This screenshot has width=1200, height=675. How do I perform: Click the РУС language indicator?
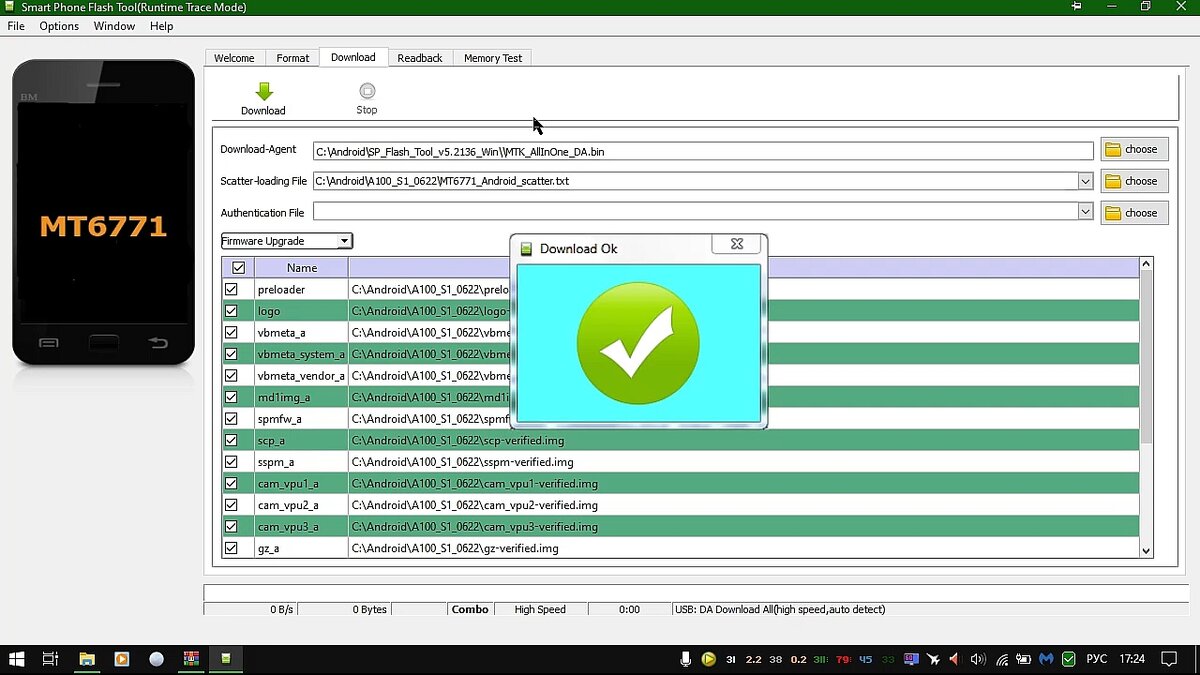(x=1097, y=659)
